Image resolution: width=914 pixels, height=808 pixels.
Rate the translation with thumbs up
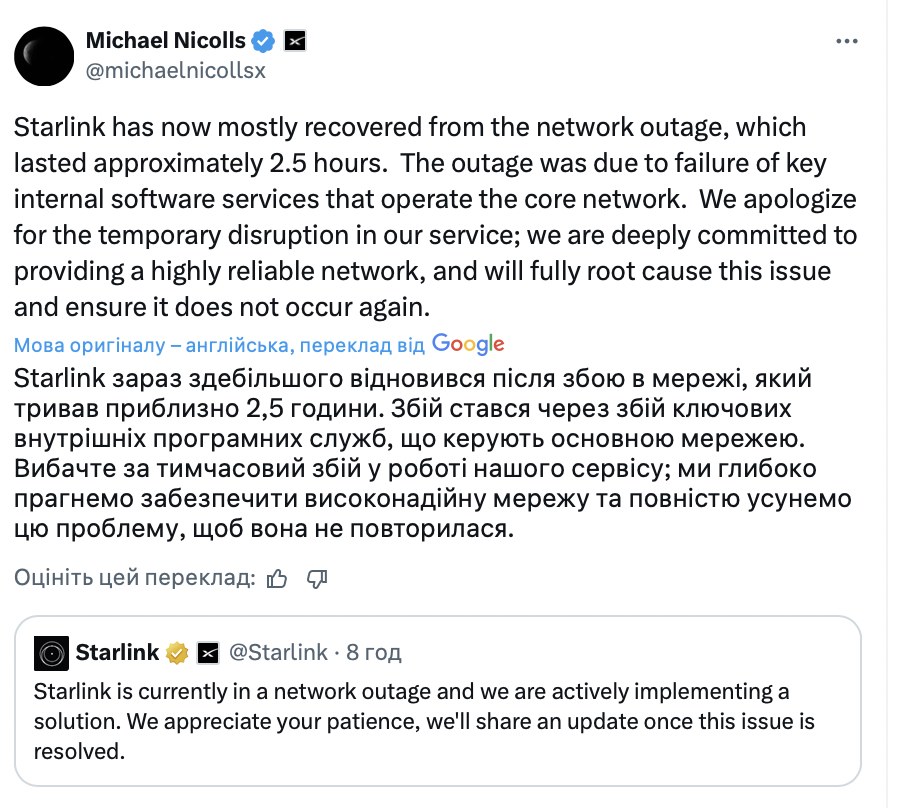click(x=277, y=578)
